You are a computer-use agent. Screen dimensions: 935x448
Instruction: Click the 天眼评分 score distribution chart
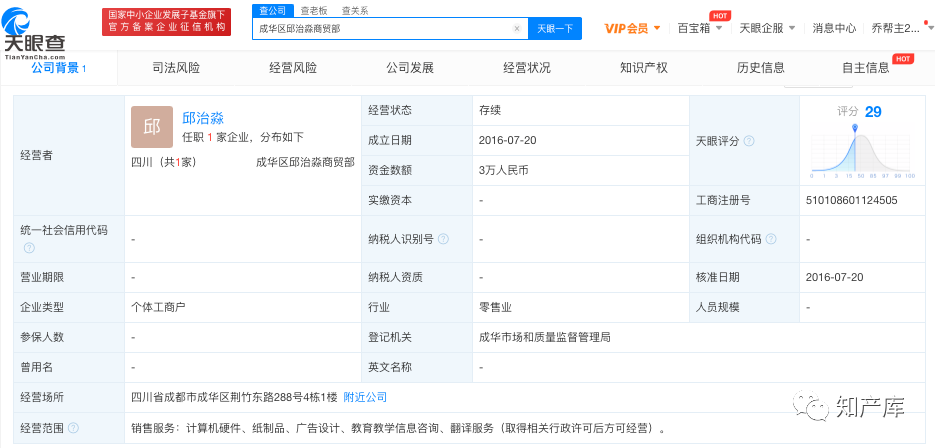click(862, 150)
